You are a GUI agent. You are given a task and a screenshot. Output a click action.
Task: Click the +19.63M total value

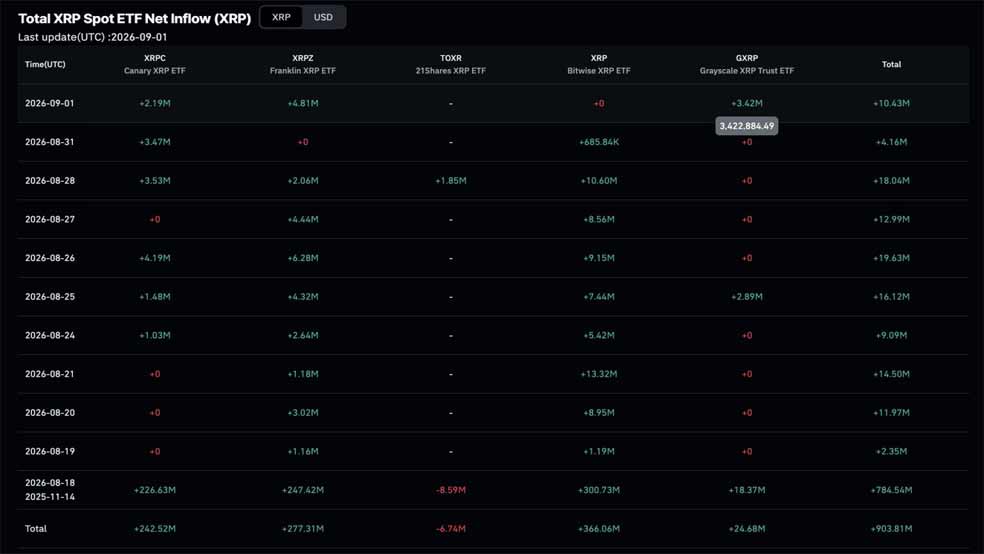click(891, 258)
